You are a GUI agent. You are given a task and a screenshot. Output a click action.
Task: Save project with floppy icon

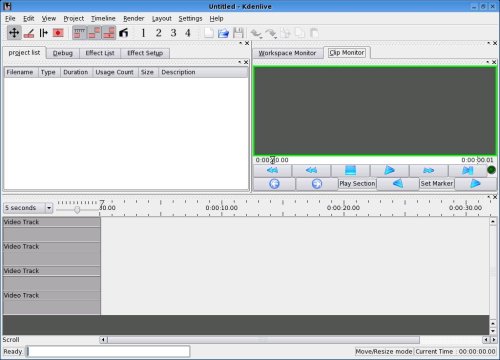coord(238,33)
